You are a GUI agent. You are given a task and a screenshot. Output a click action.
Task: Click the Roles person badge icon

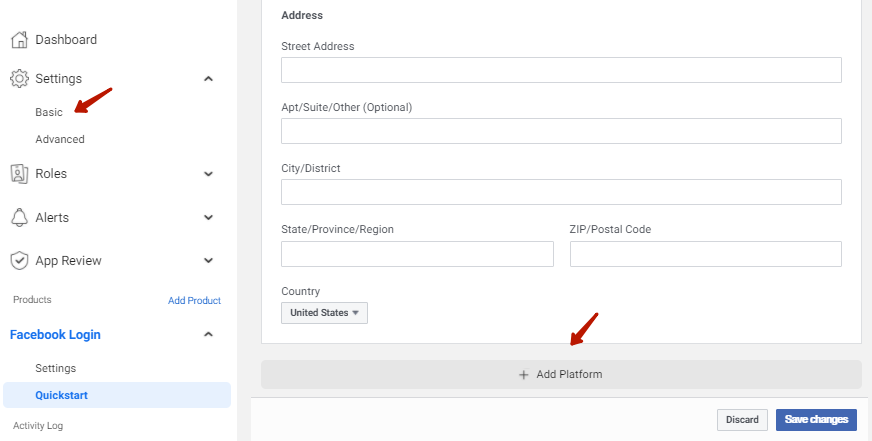pyautogui.click(x=19, y=174)
